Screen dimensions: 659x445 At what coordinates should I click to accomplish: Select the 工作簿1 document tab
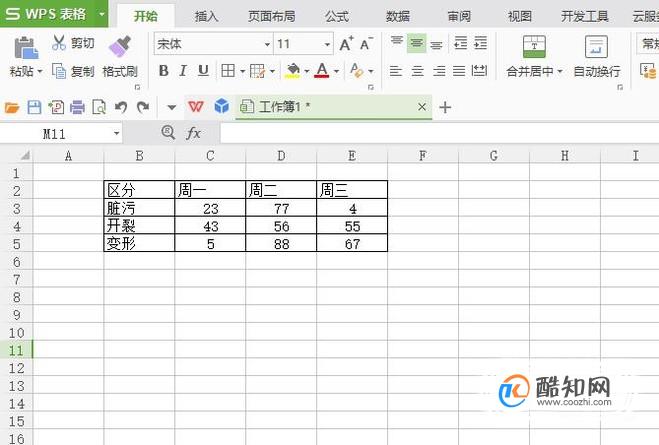[x=334, y=107]
